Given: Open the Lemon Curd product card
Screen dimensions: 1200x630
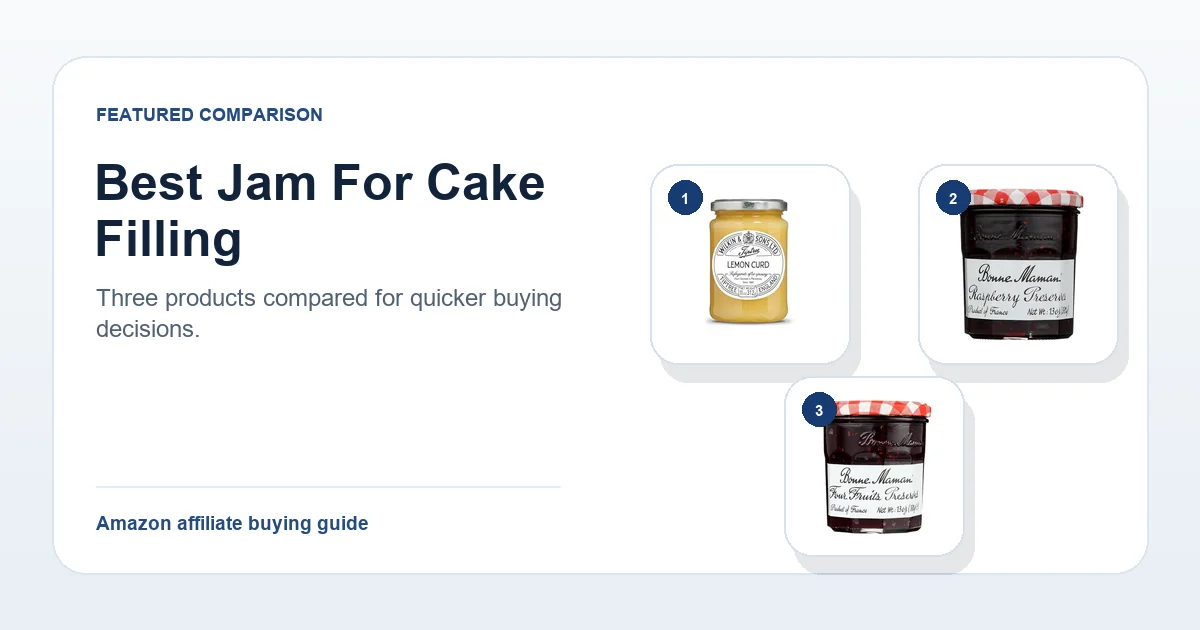Looking at the screenshot, I should [x=750, y=264].
